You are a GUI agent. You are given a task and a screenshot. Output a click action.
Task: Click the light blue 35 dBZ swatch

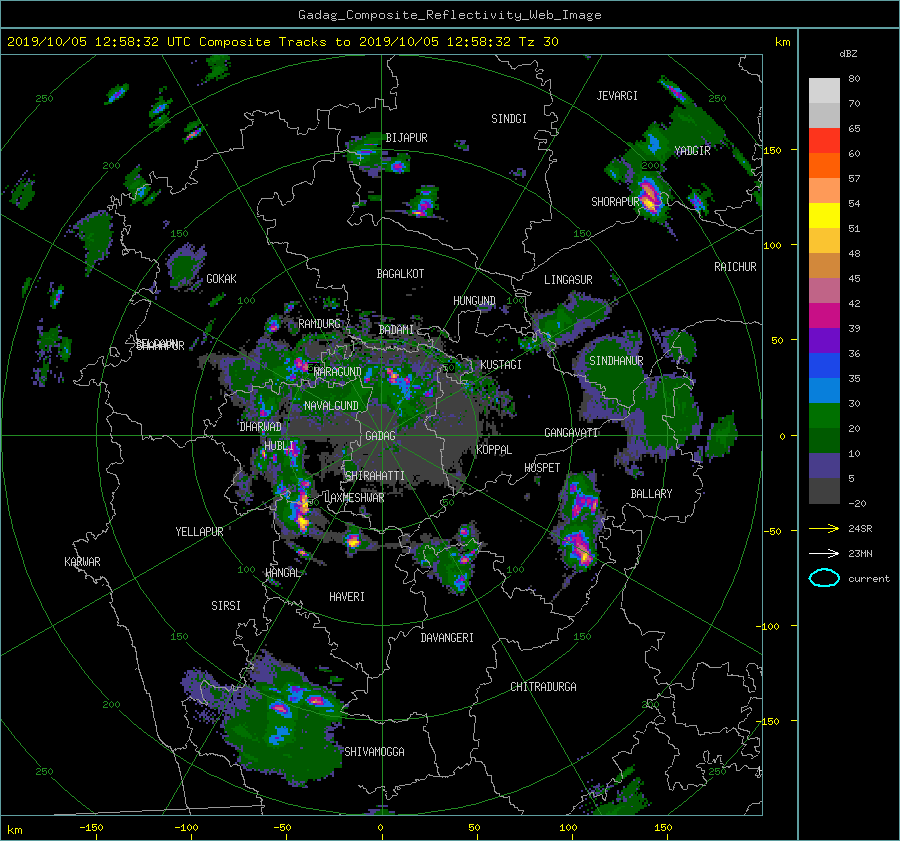(824, 390)
